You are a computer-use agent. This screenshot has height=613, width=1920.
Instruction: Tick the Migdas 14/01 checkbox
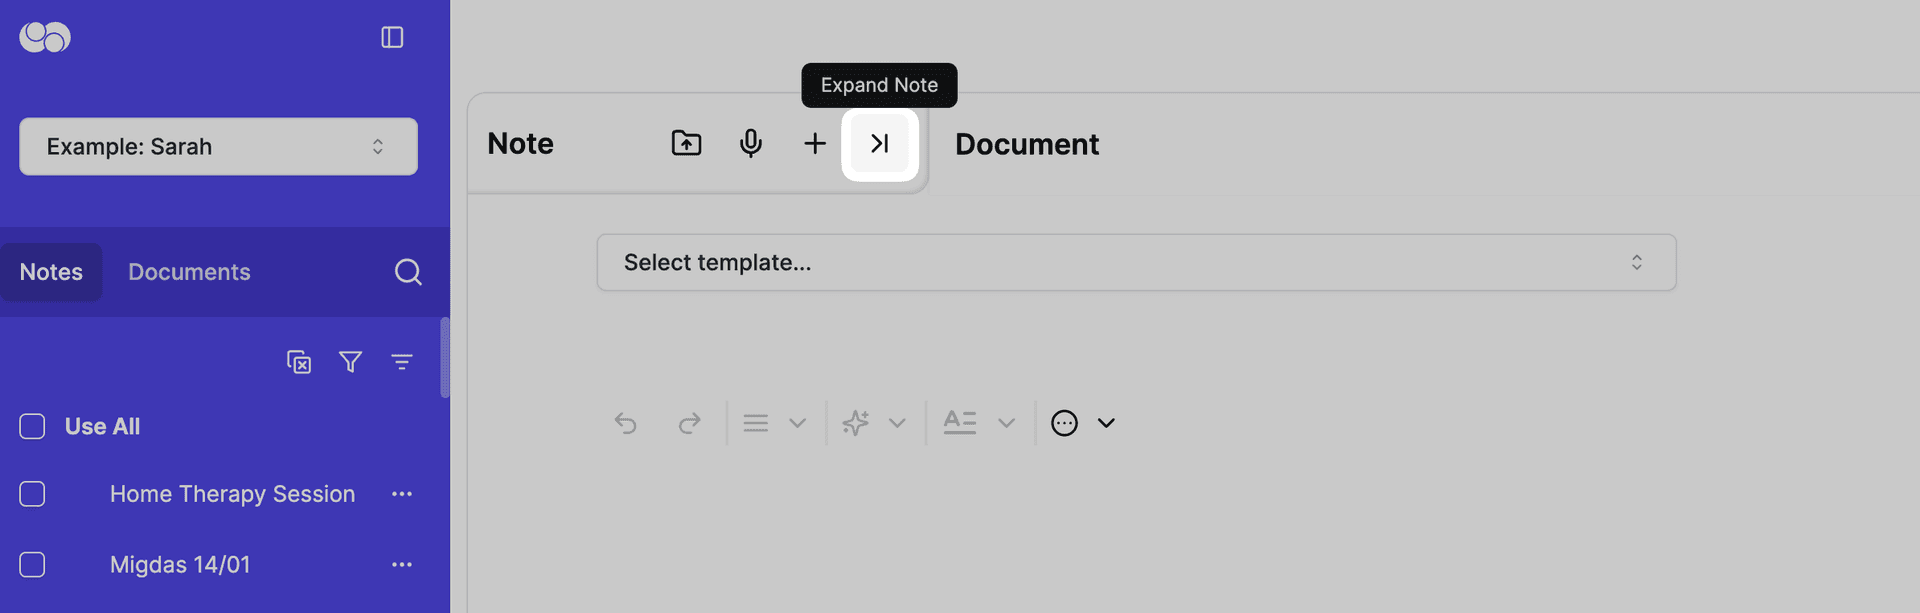(32, 565)
